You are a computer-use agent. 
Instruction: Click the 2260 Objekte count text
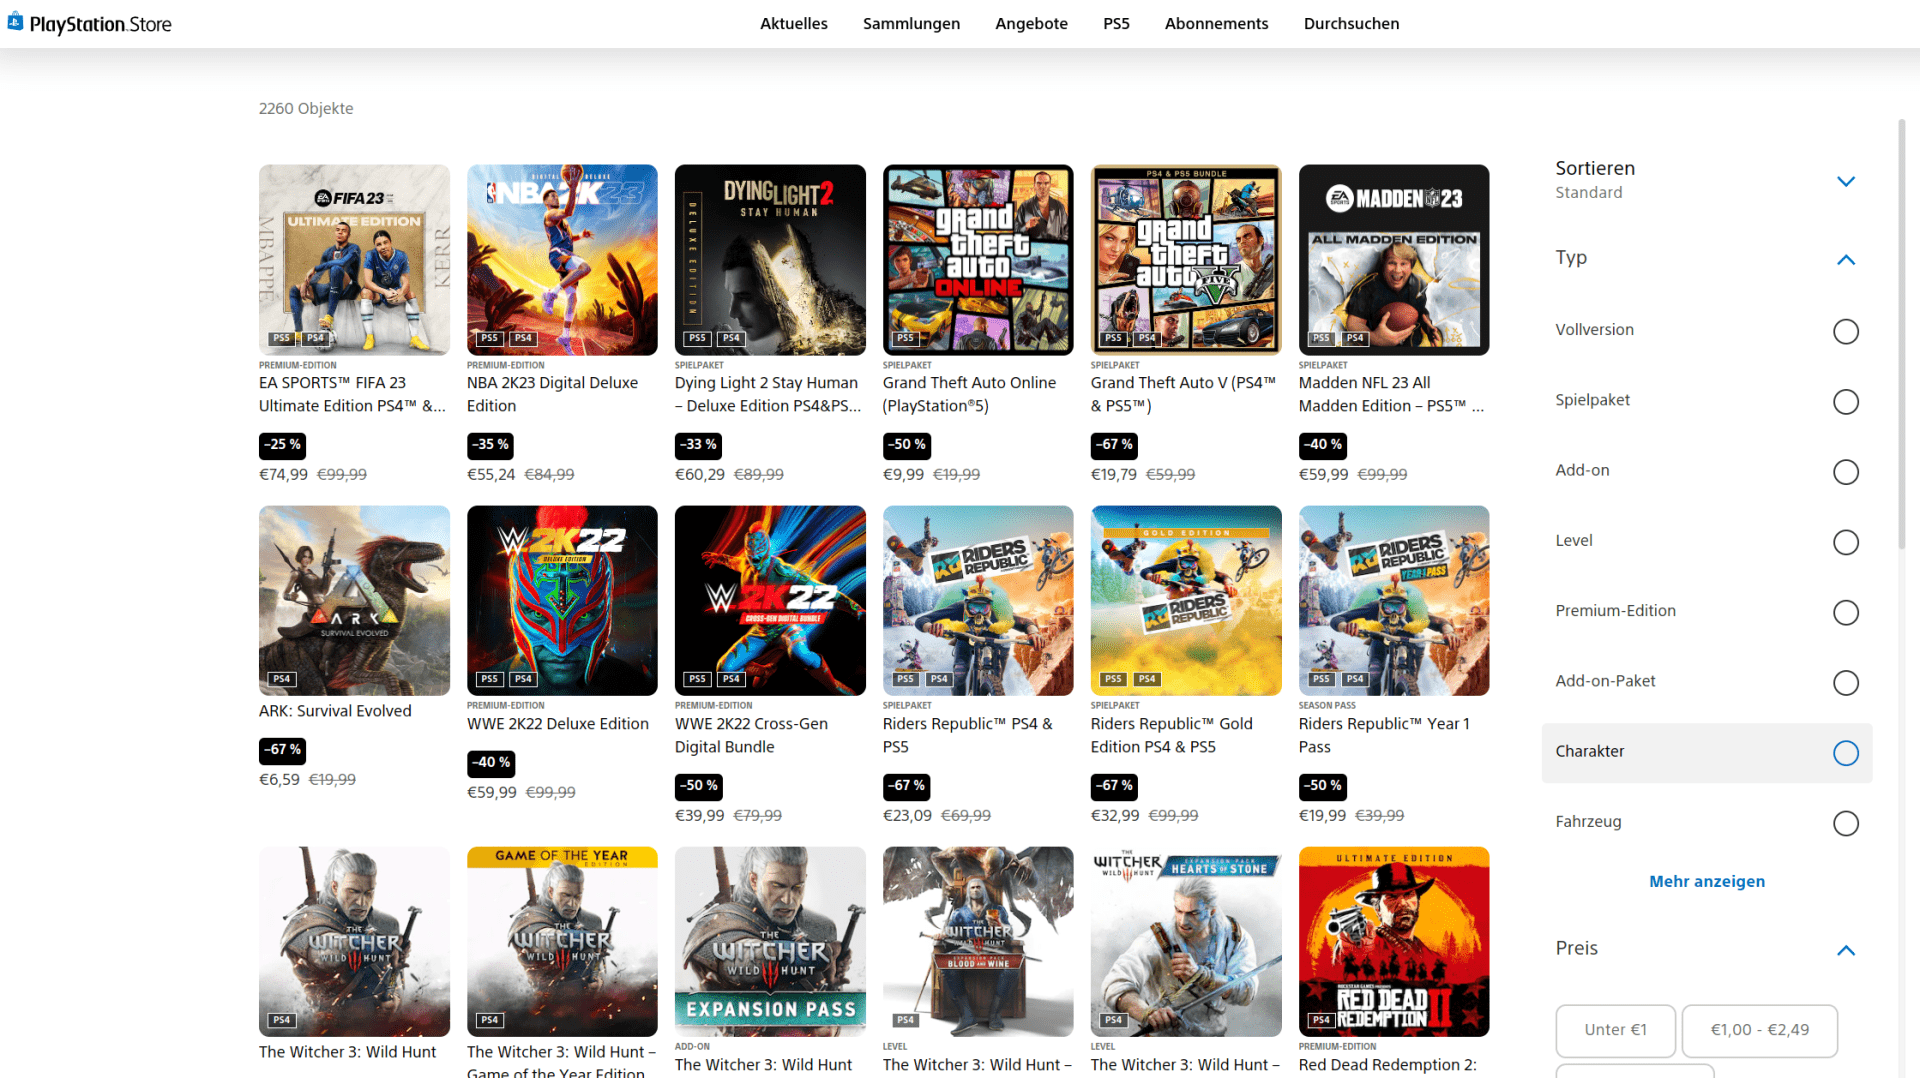point(306,108)
